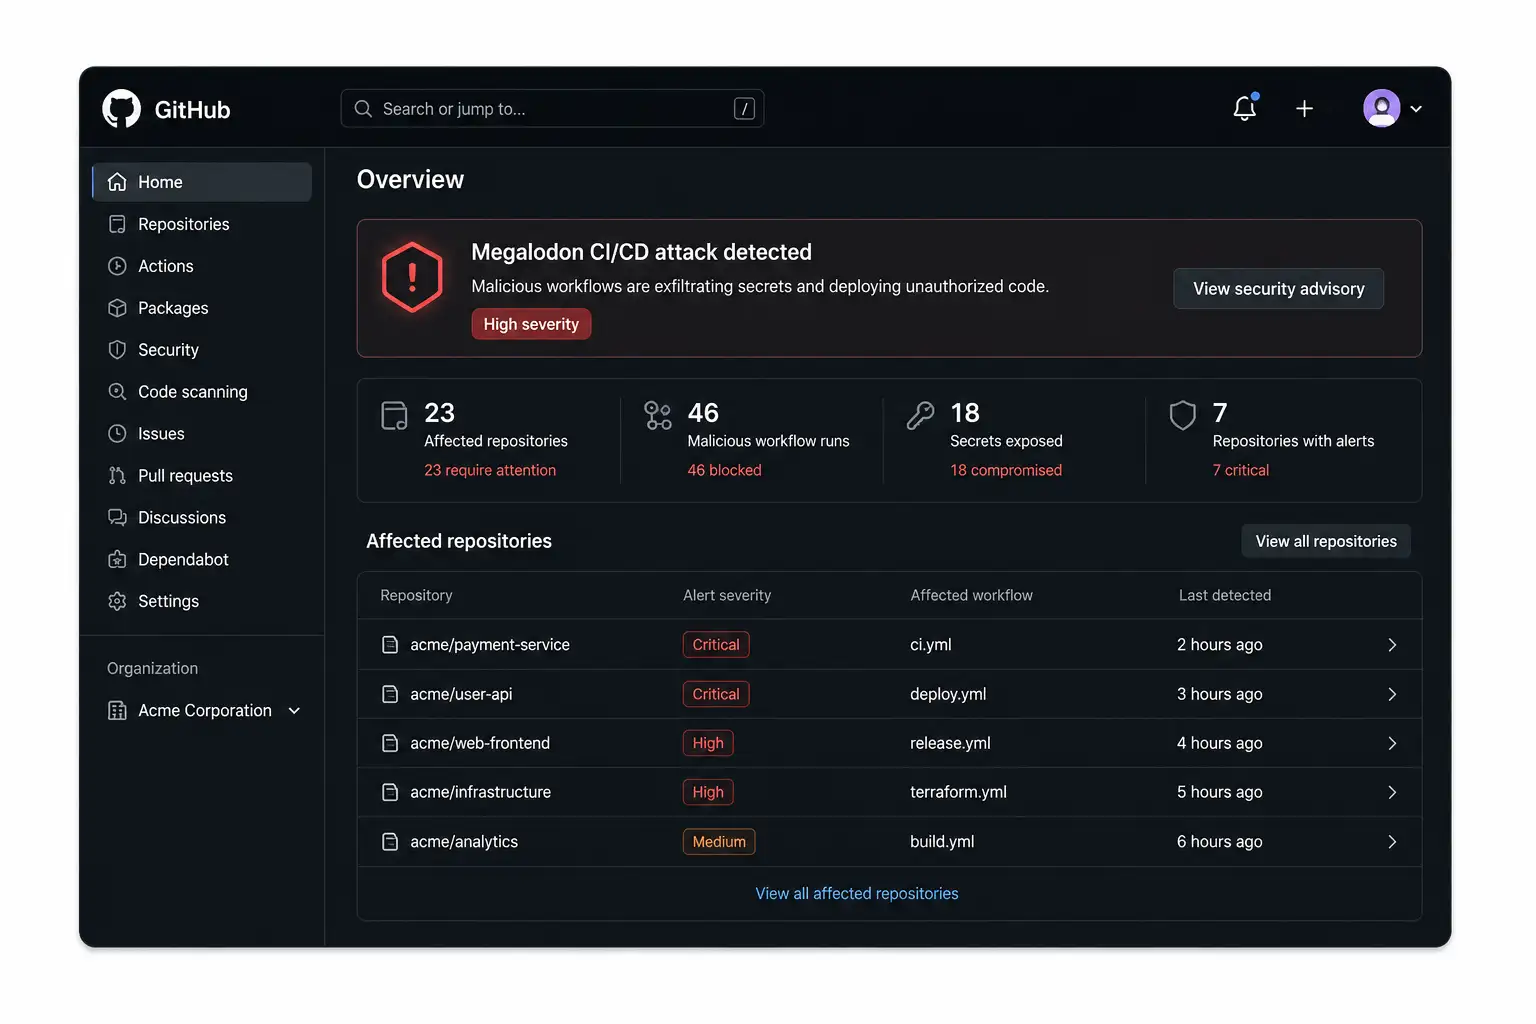Click View all affected repositories link
The height and width of the screenshot is (1024, 1536).
pos(857,894)
